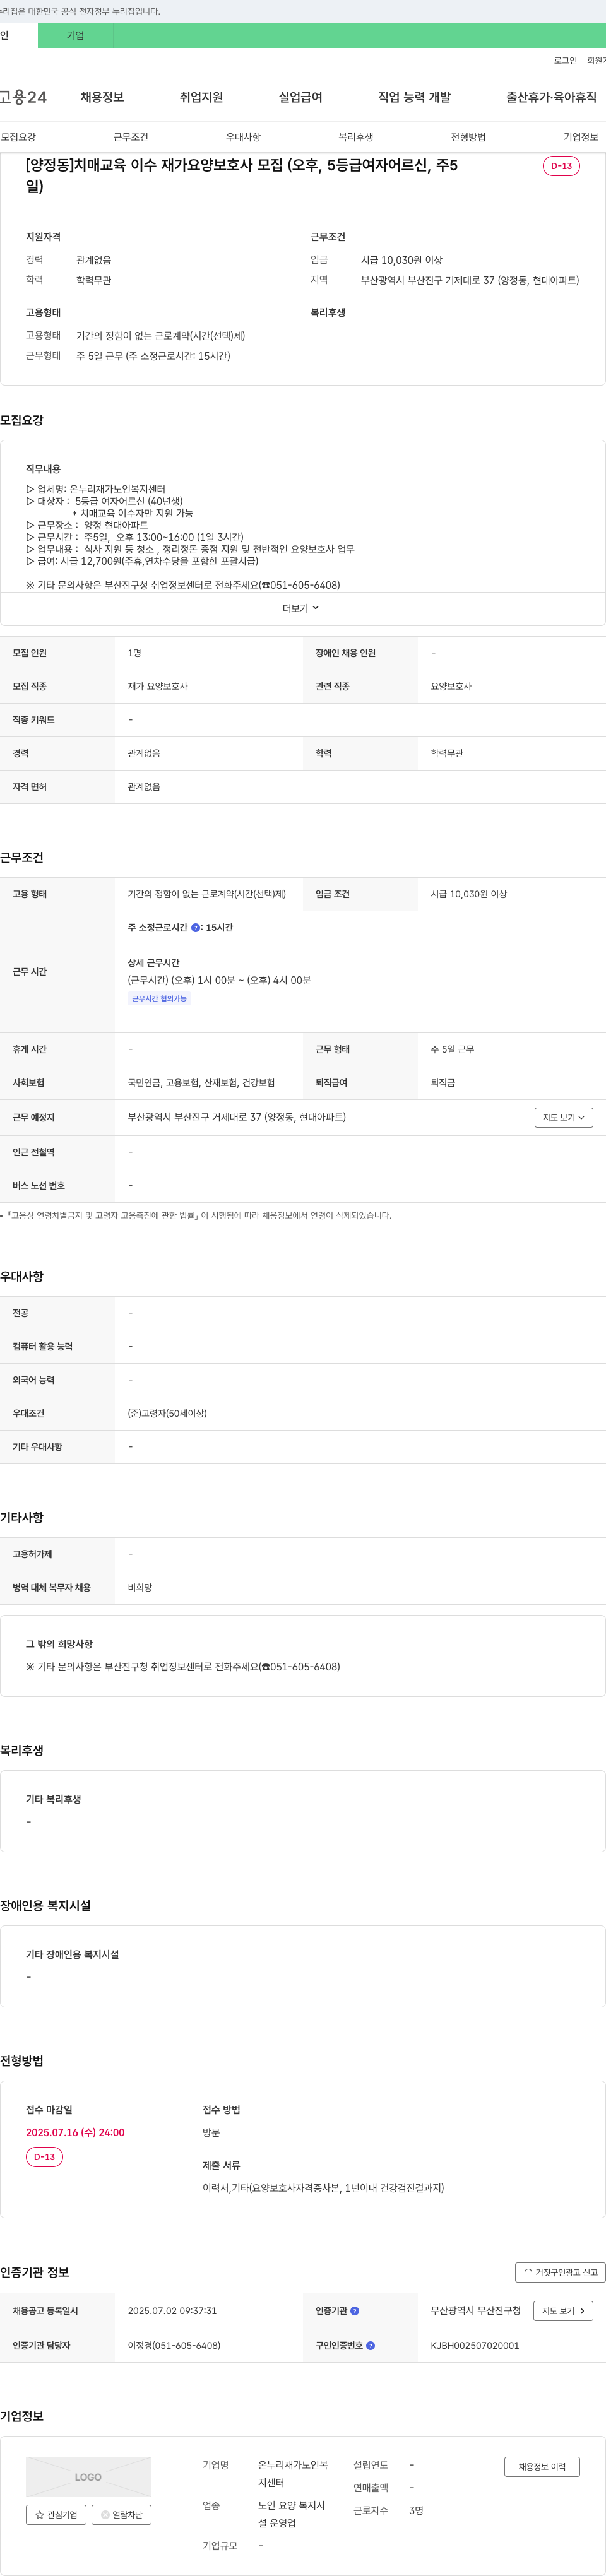The height and width of the screenshot is (2576, 606).
Task: Click the 우대조건 value (준)고령자(50세이상)
Action: pyautogui.click(x=167, y=1414)
